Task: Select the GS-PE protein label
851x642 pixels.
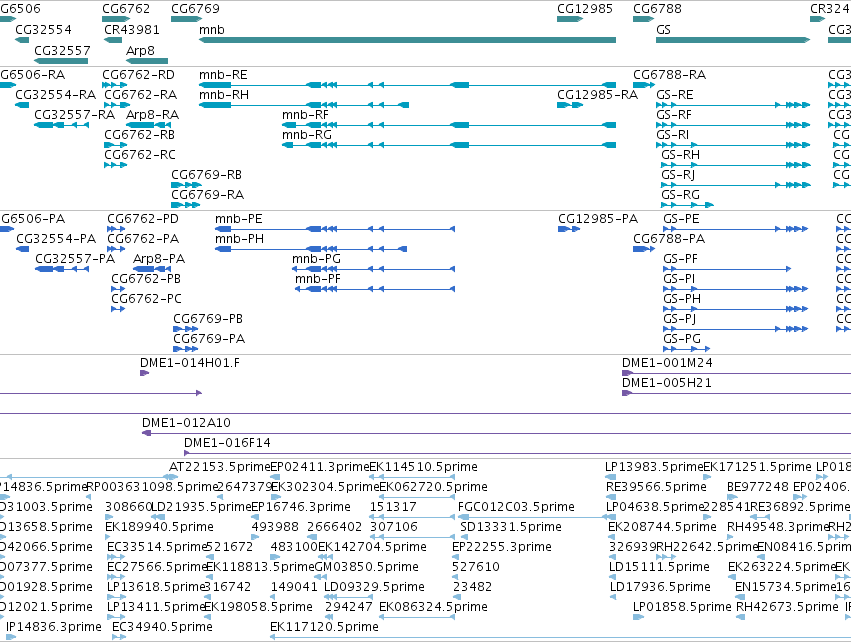Action: coord(681,219)
